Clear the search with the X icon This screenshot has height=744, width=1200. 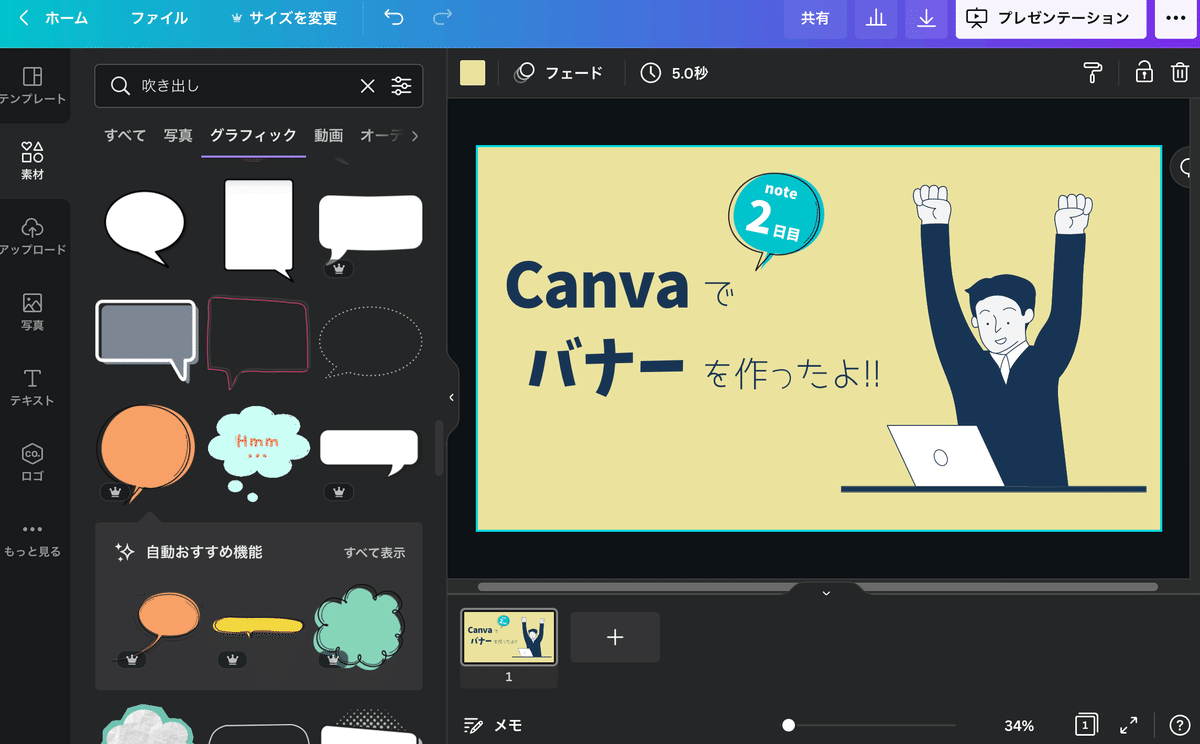(x=368, y=86)
